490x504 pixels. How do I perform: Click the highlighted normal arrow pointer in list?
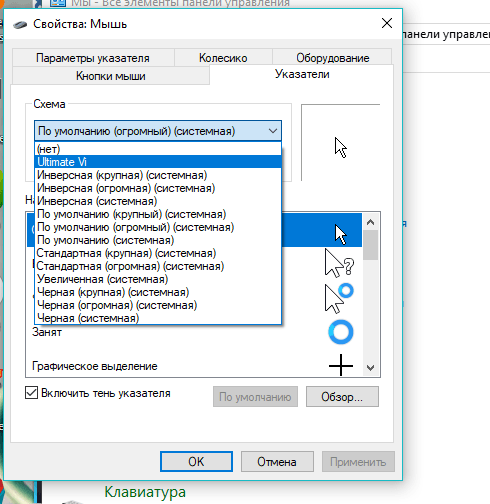pos(341,235)
